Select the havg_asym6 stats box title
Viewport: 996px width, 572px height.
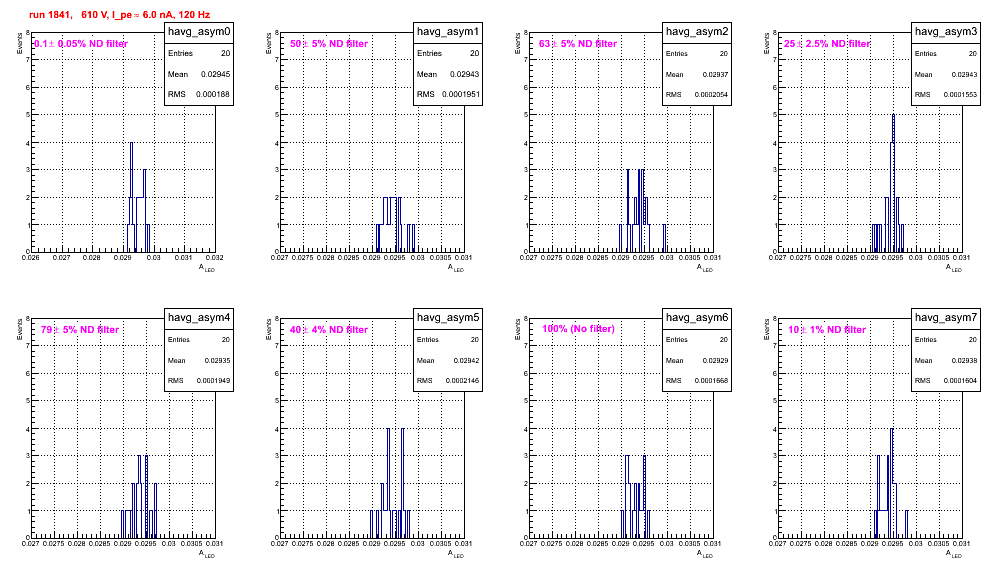(x=697, y=318)
